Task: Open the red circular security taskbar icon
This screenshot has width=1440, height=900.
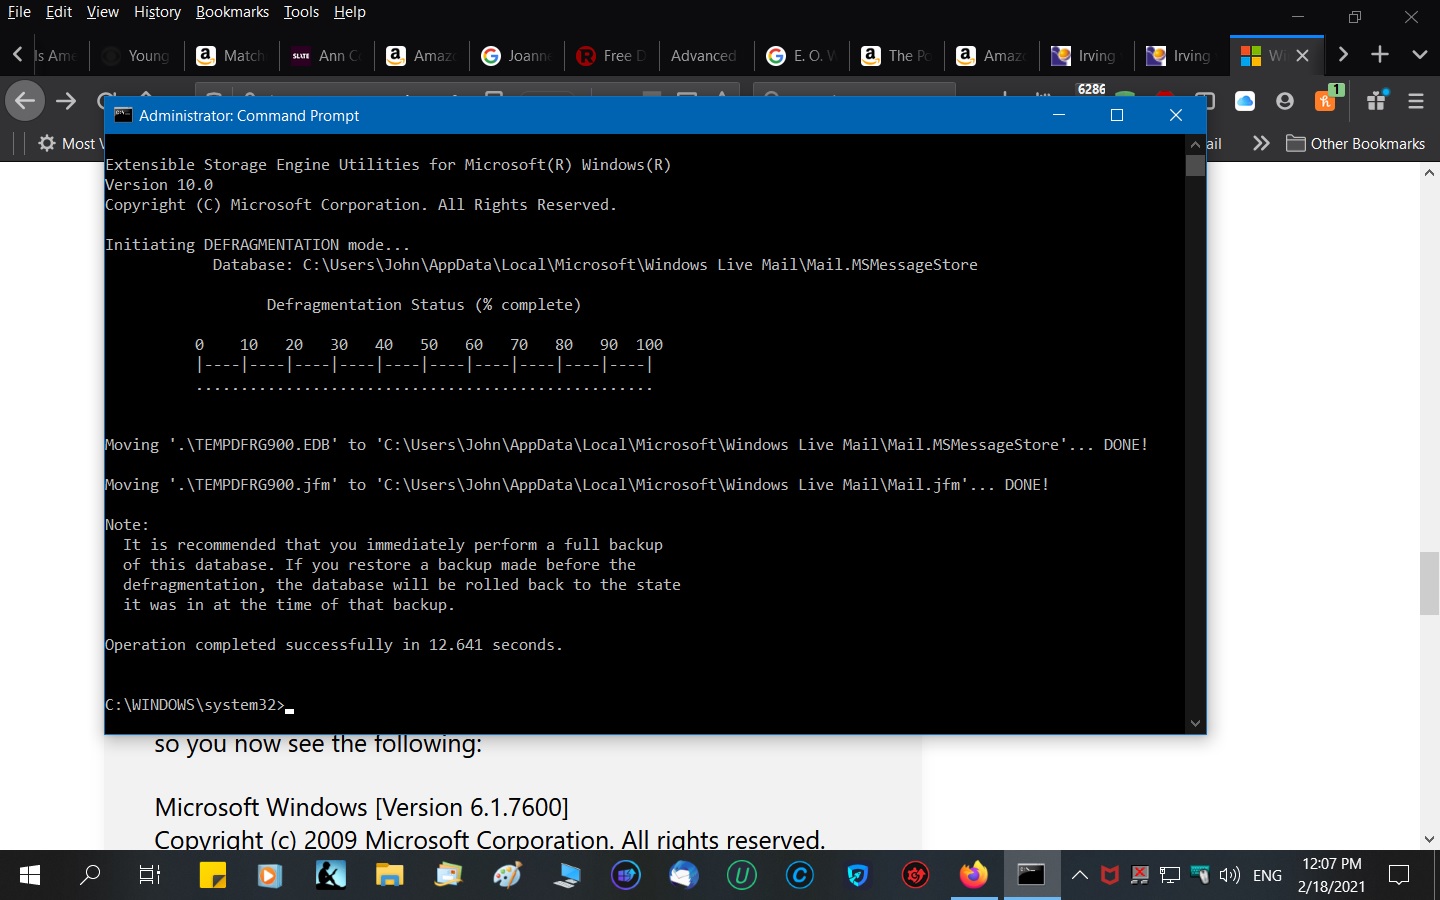Action: pos(915,876)
